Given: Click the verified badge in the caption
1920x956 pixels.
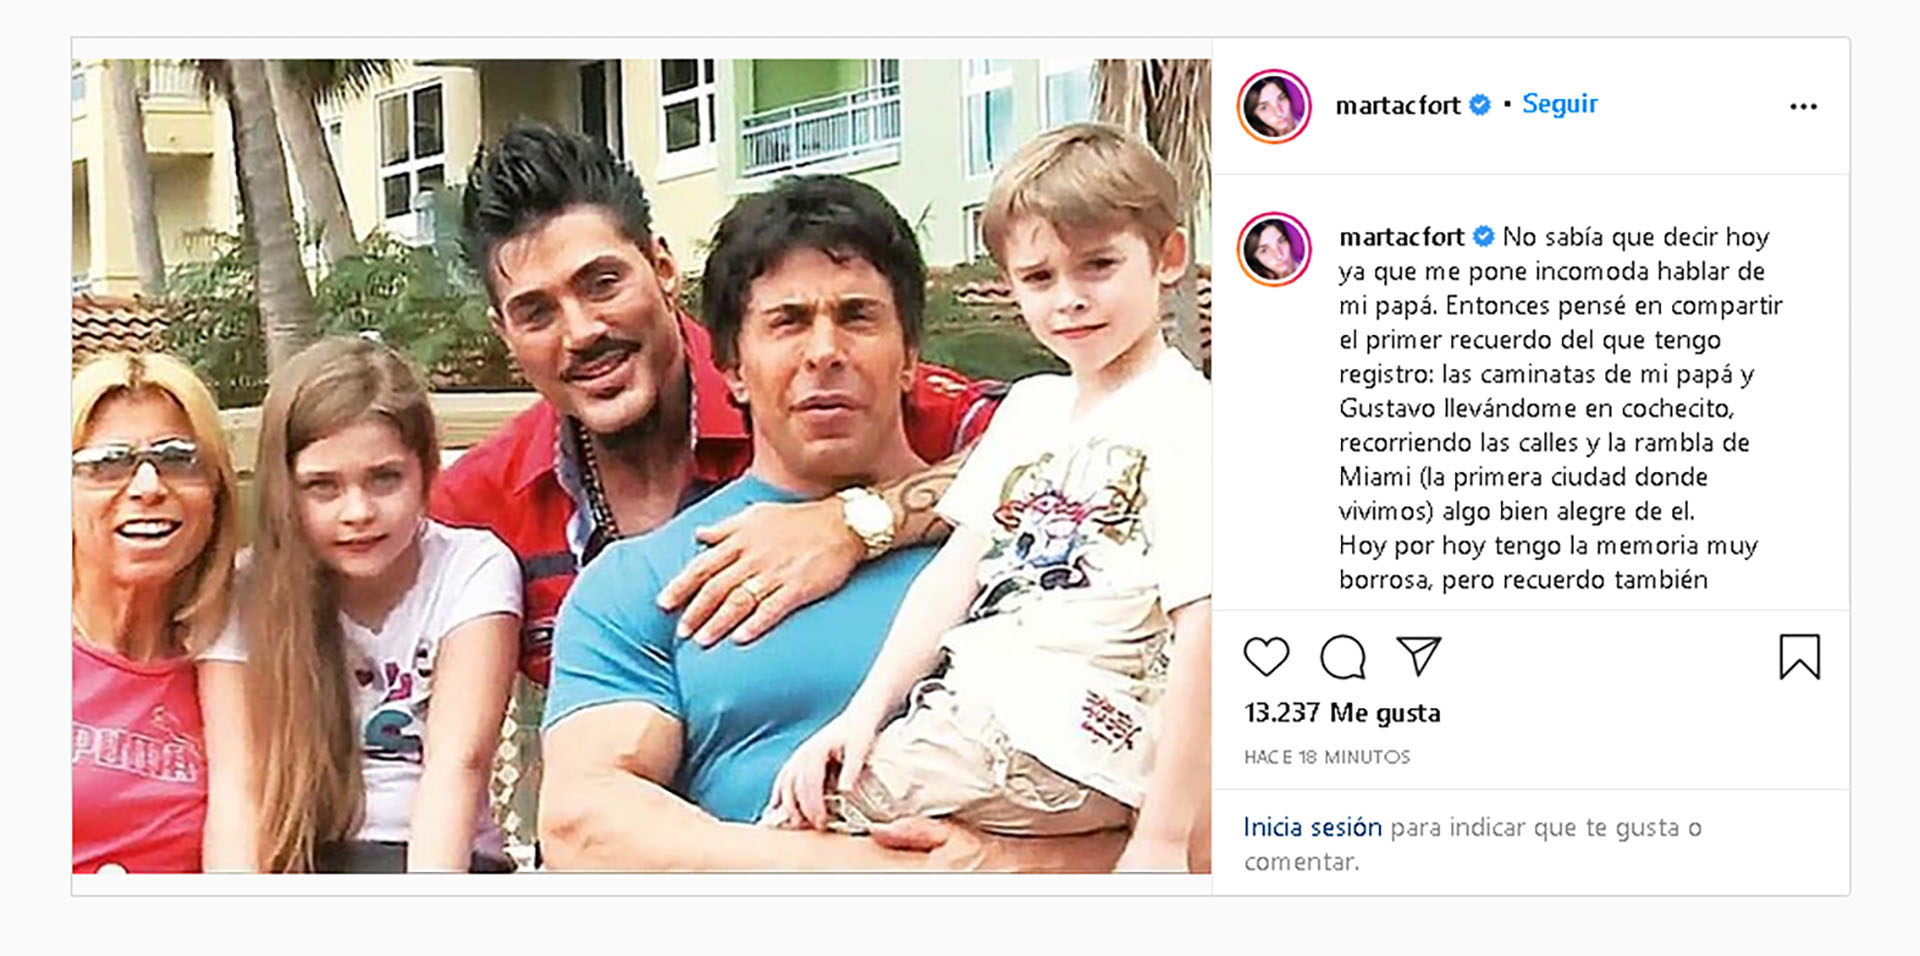Looking at the screenshot, I should (1484, 237).
